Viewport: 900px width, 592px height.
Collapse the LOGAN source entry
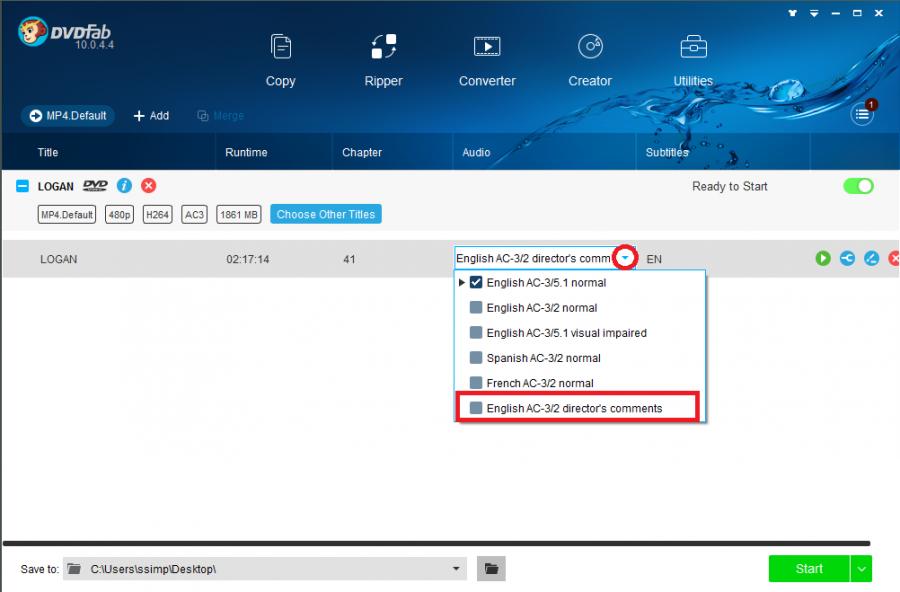(22, 186)
